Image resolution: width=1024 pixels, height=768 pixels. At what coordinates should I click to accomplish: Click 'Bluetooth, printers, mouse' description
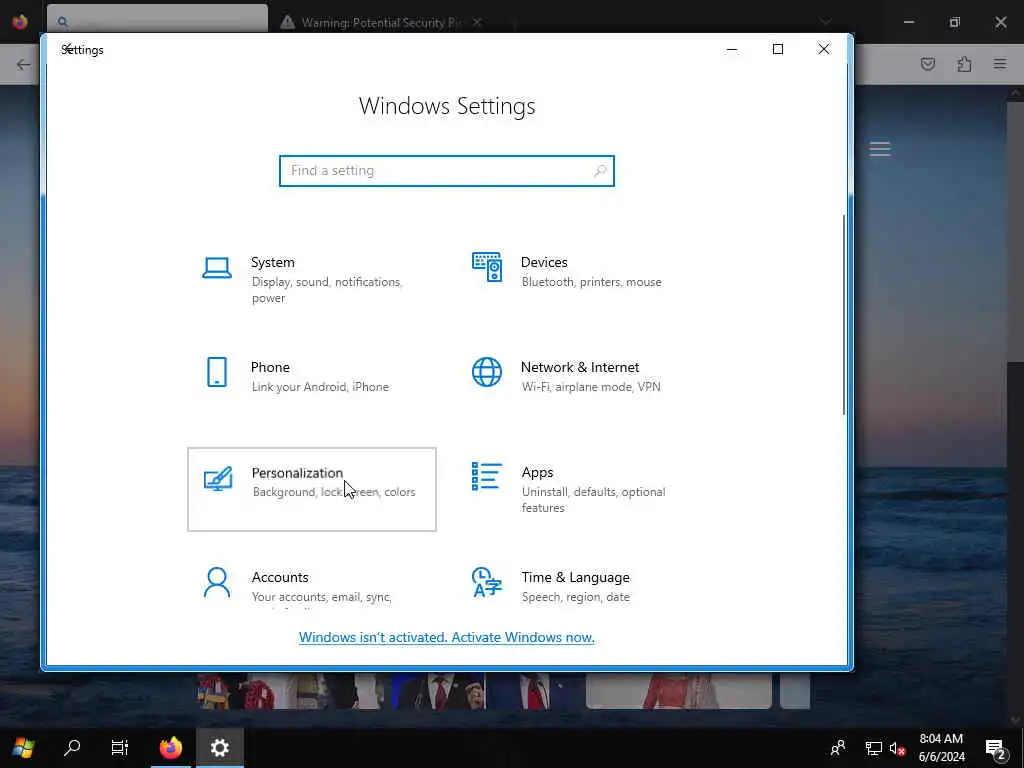[592, 282]
